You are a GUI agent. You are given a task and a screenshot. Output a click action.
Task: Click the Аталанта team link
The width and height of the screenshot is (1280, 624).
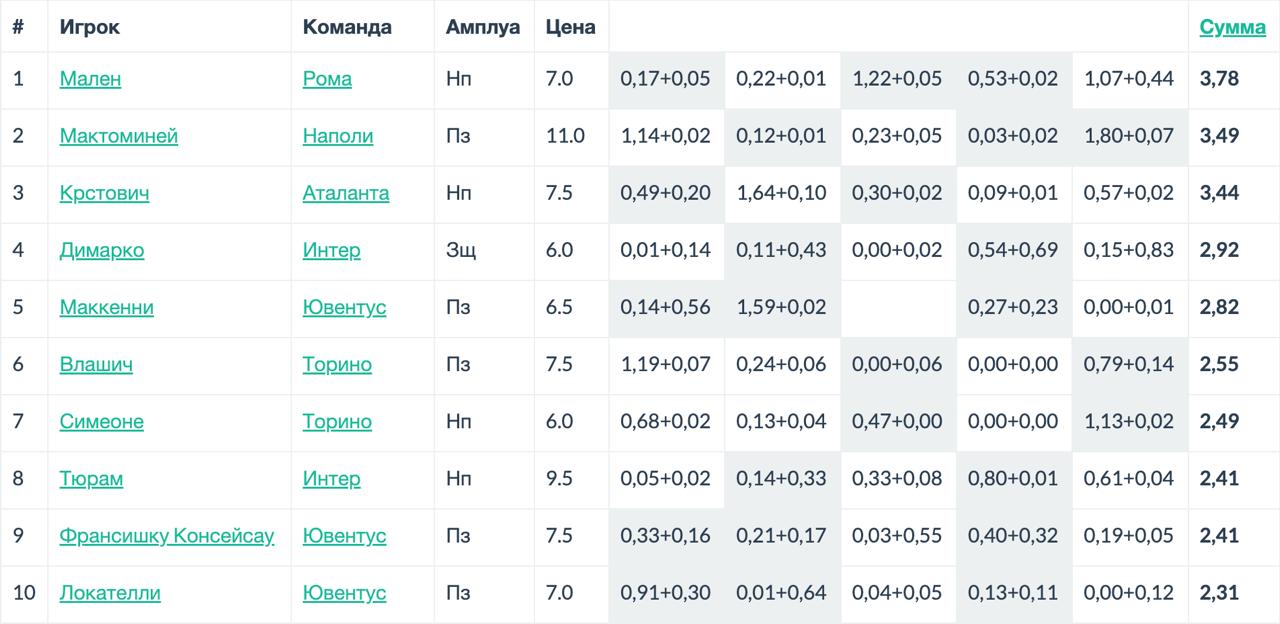click(x=346, y=193)
